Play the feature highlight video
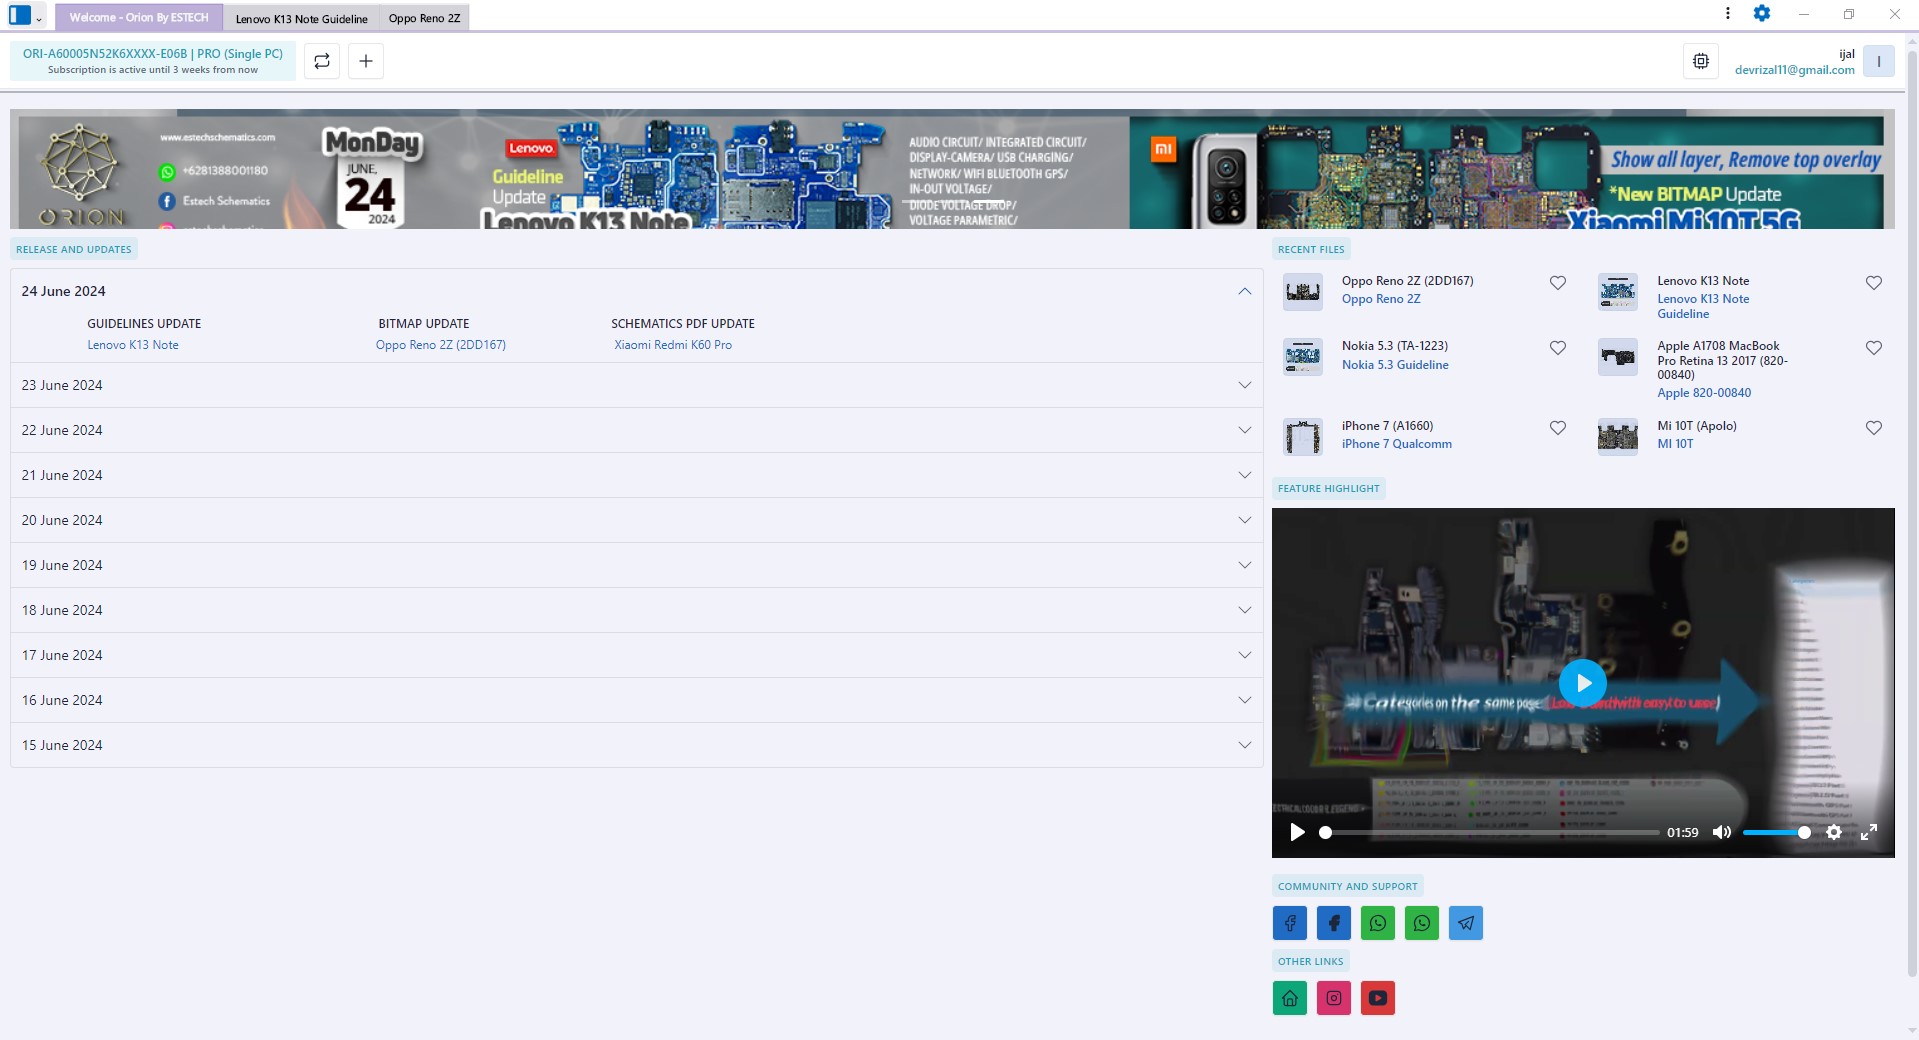 click(1583, 682)
